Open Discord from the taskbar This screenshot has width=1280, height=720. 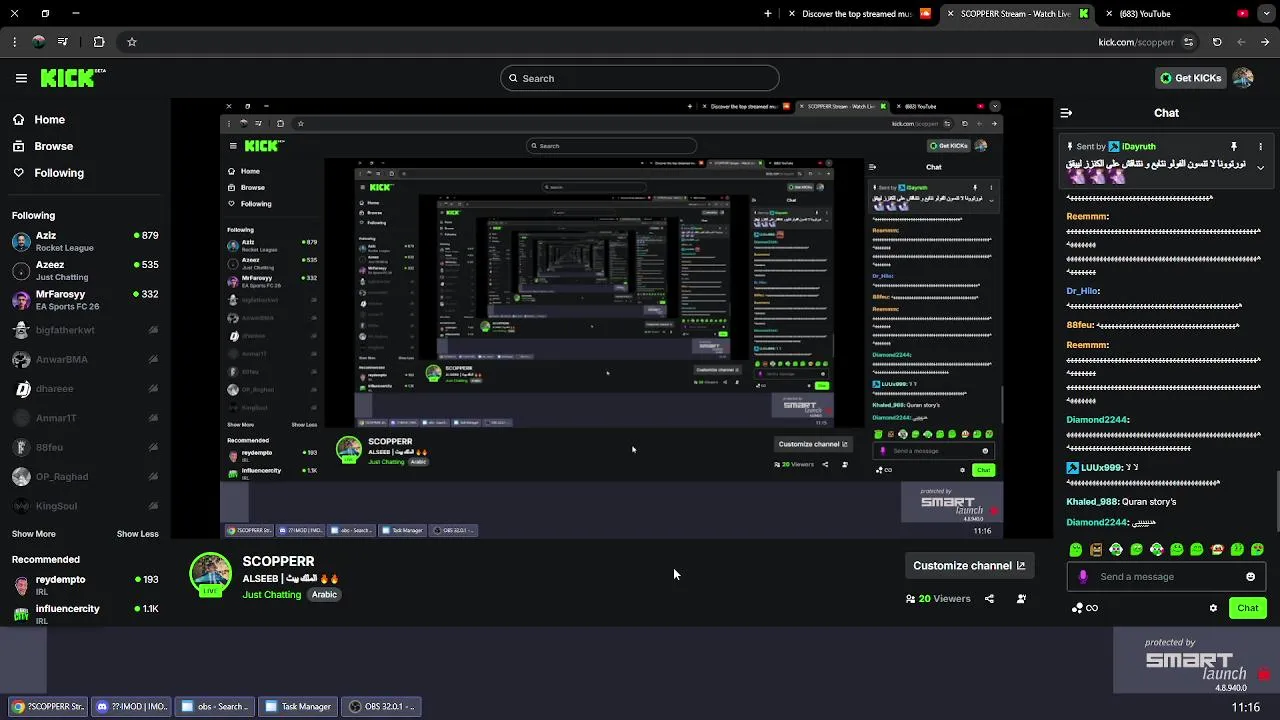pos(130,707)
